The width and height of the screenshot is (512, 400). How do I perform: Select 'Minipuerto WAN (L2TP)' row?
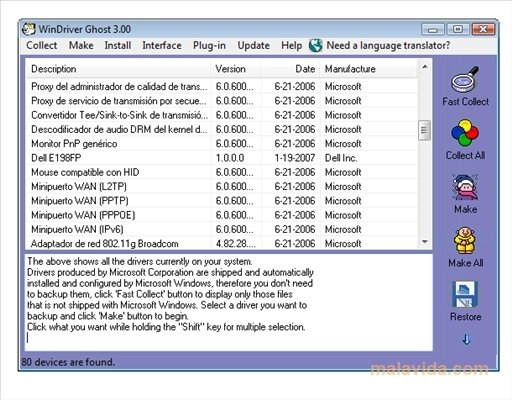point(222,187)
